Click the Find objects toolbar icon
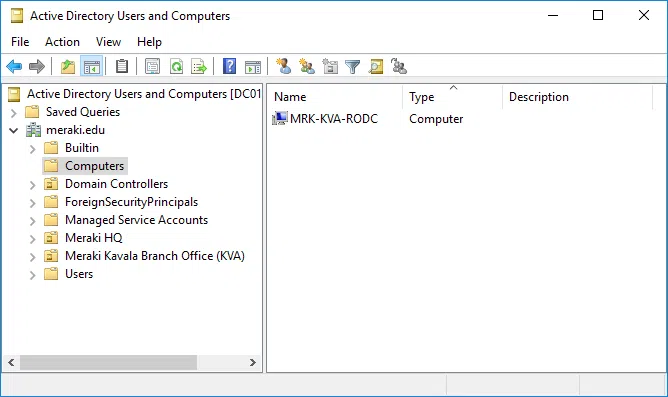Screen dimensions: 668x397 click(x=376, y=66)
